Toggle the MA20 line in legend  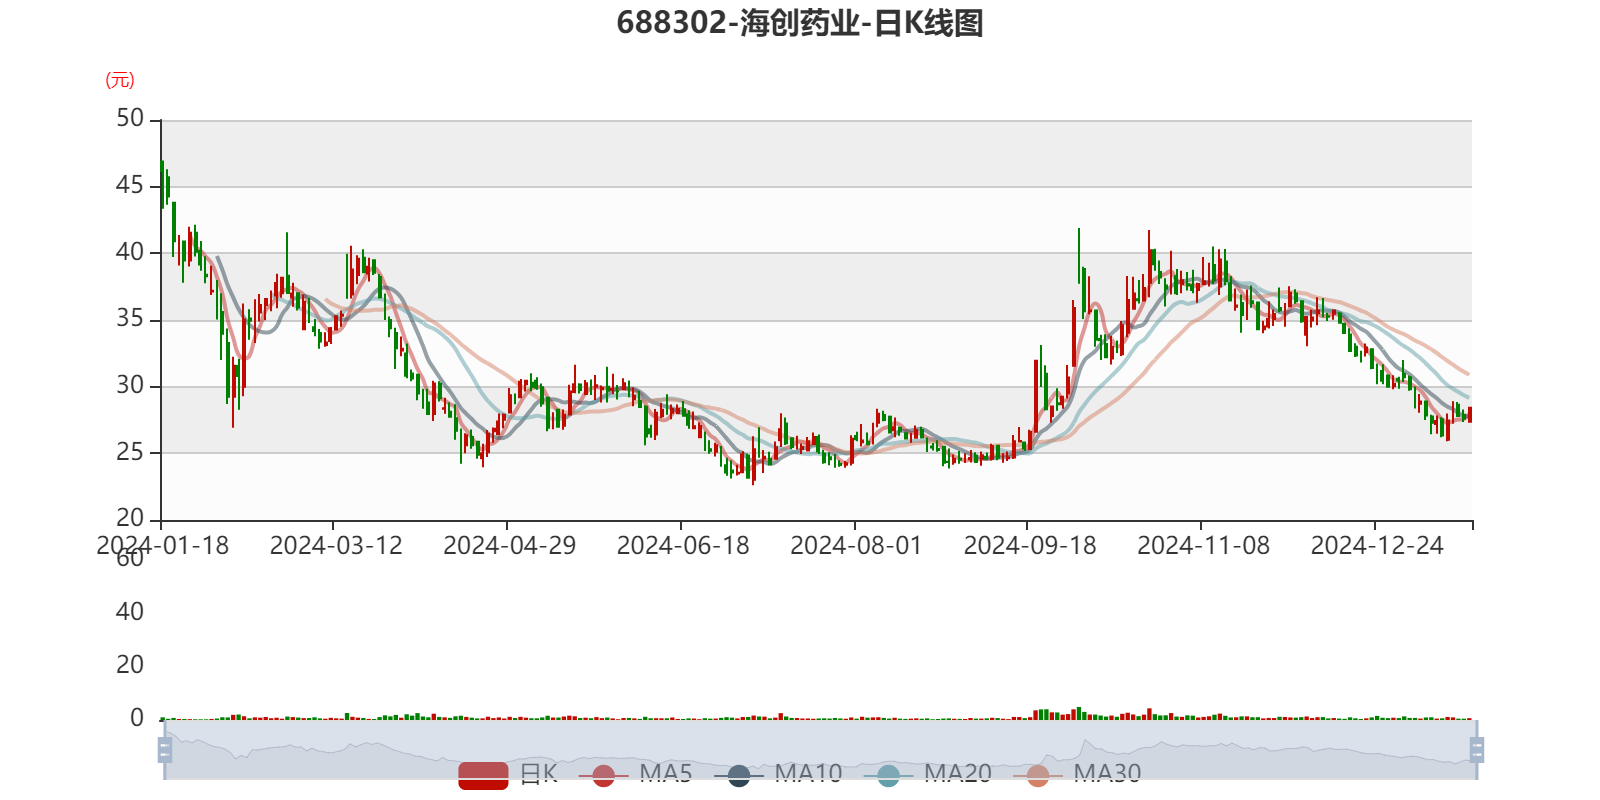[929, 774]
